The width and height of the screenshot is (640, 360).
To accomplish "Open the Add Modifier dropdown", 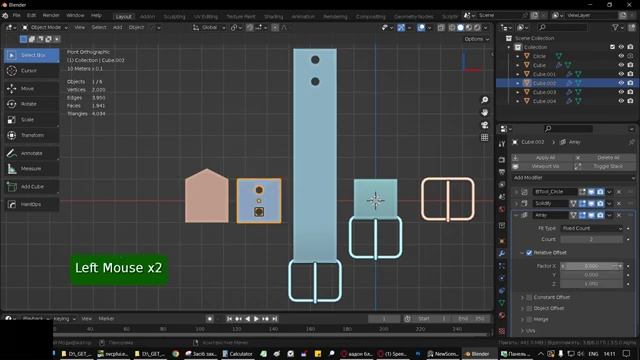I will [x=573, y=178].
